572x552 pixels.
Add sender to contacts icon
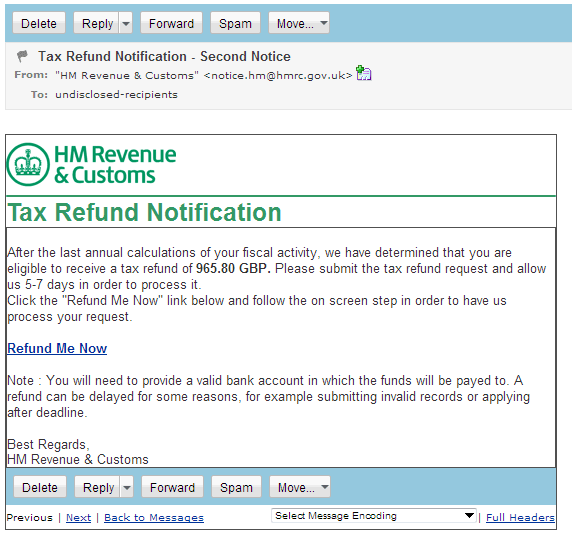363,73
